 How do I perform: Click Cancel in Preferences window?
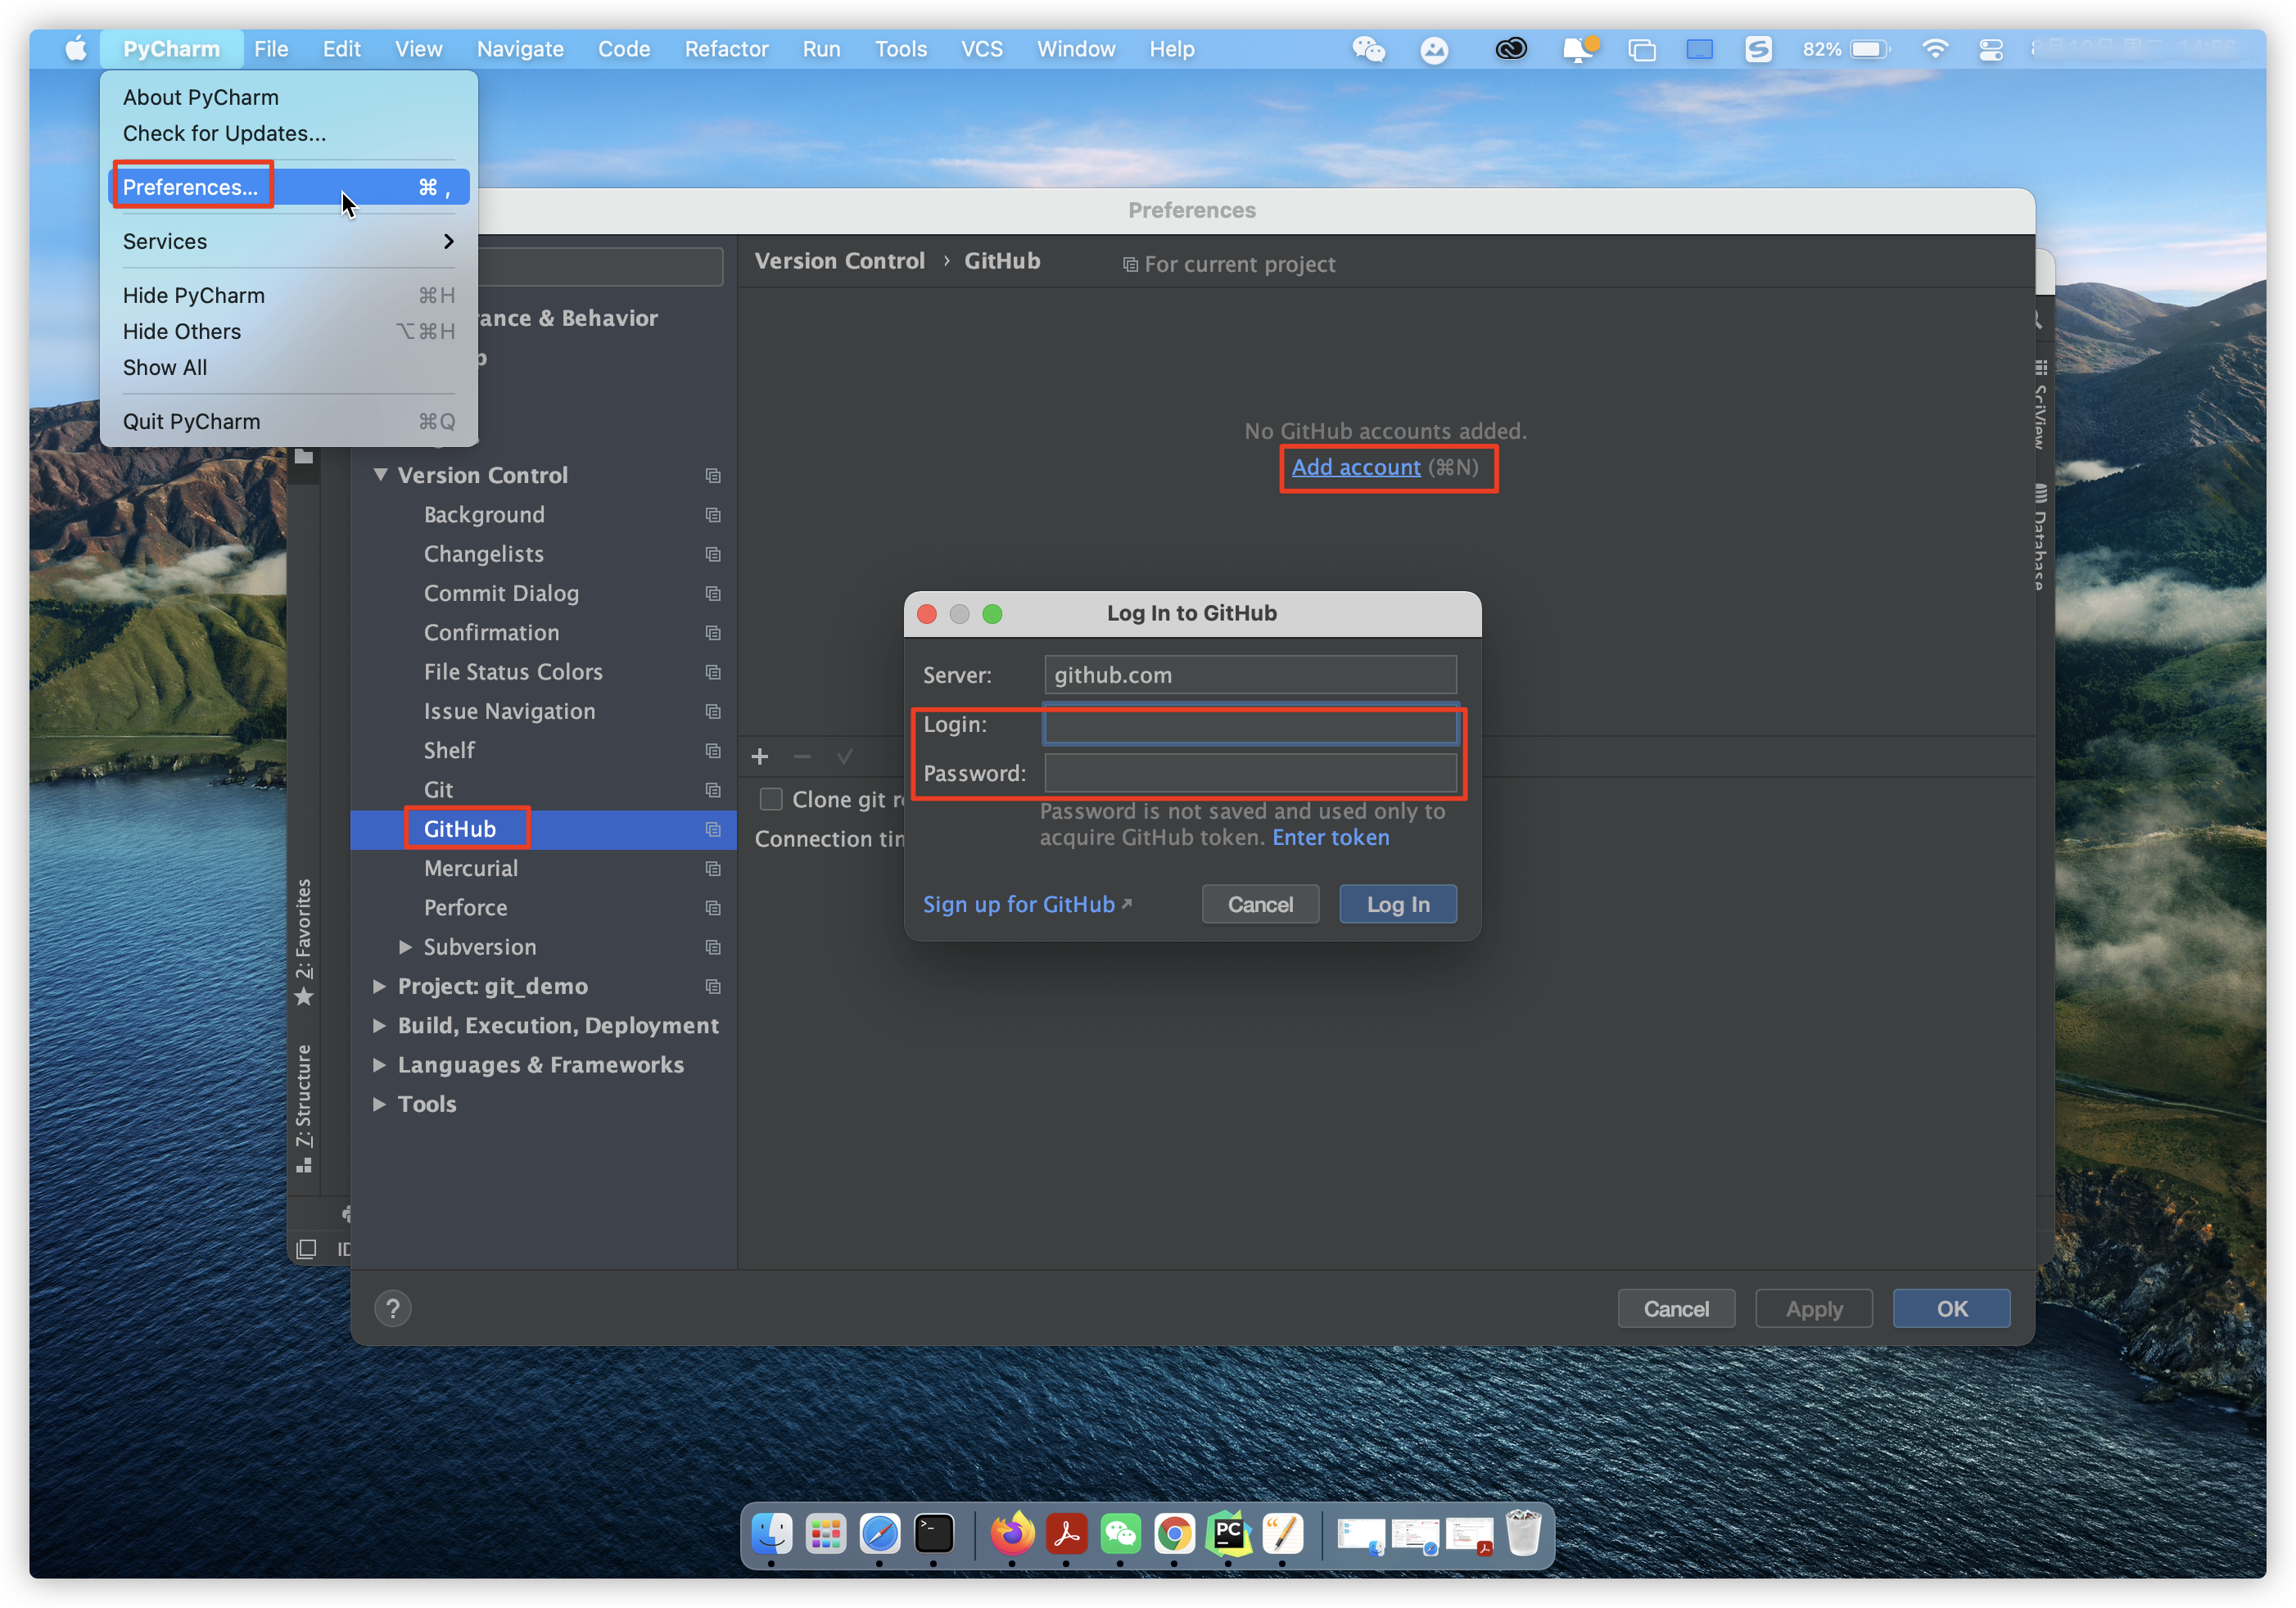coord(1676,1308)
